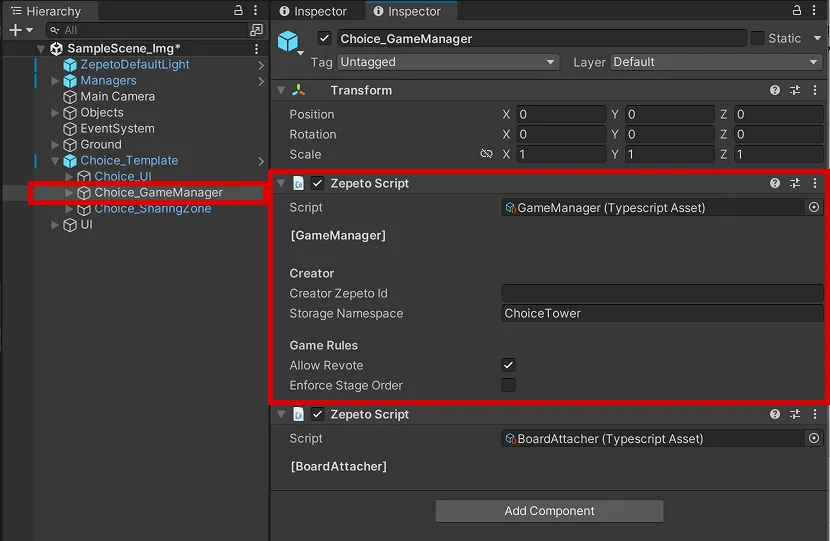
Task: Open Inspector panel three-dot options menu
Action: pos(814,10)
